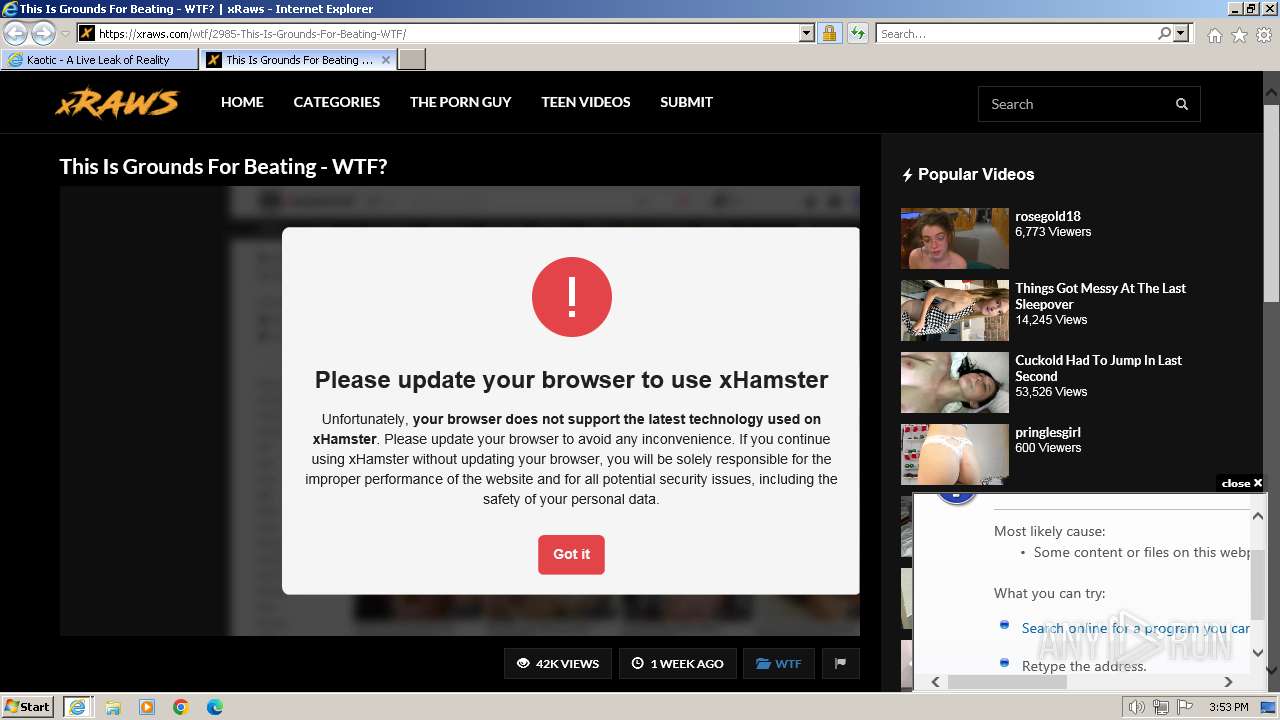Viewport: 1280px width, 720px height.
Task: Go back with the browser Back arrow
Action: coord(16,33)
